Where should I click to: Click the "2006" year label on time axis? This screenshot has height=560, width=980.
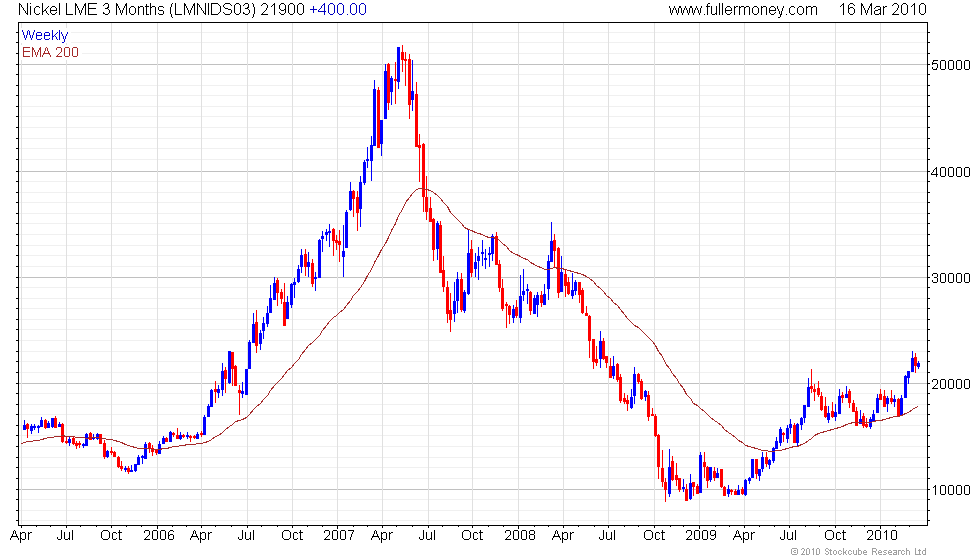(158, 536)
